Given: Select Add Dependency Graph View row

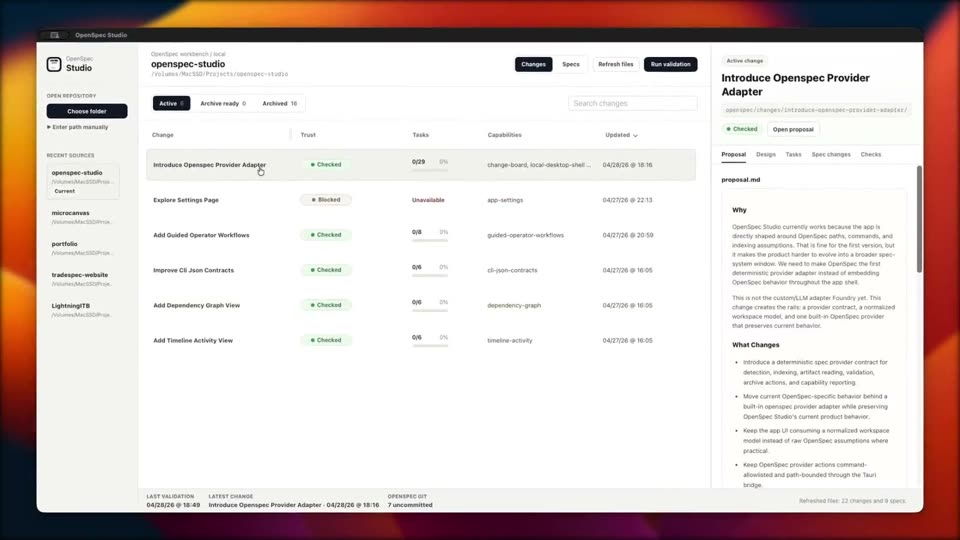Looking at the screenshot, I should click(421, 305).
